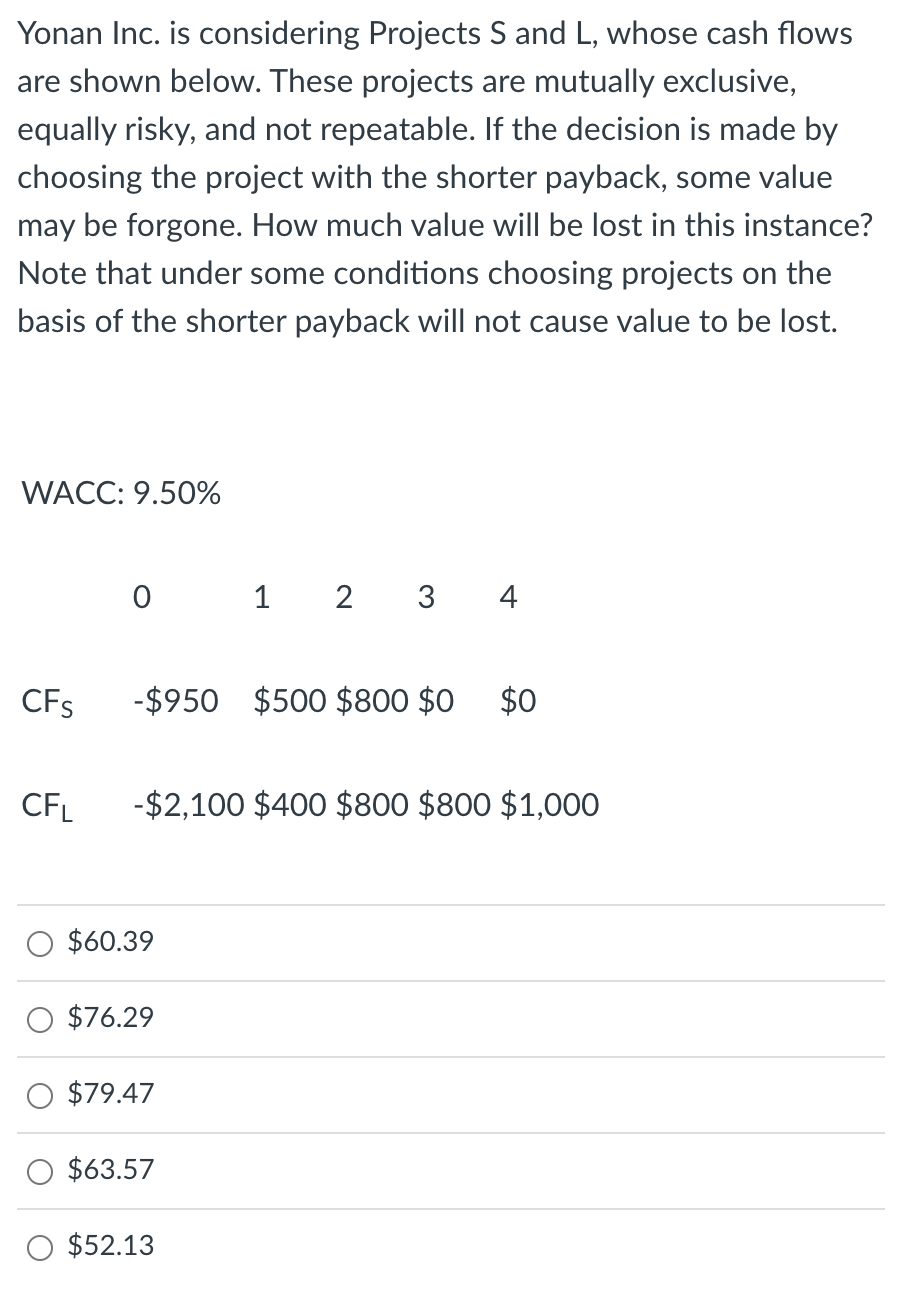Click the $63.57 answer label text
This screenshot has height=1292, width=901.
pos(110,1170)
